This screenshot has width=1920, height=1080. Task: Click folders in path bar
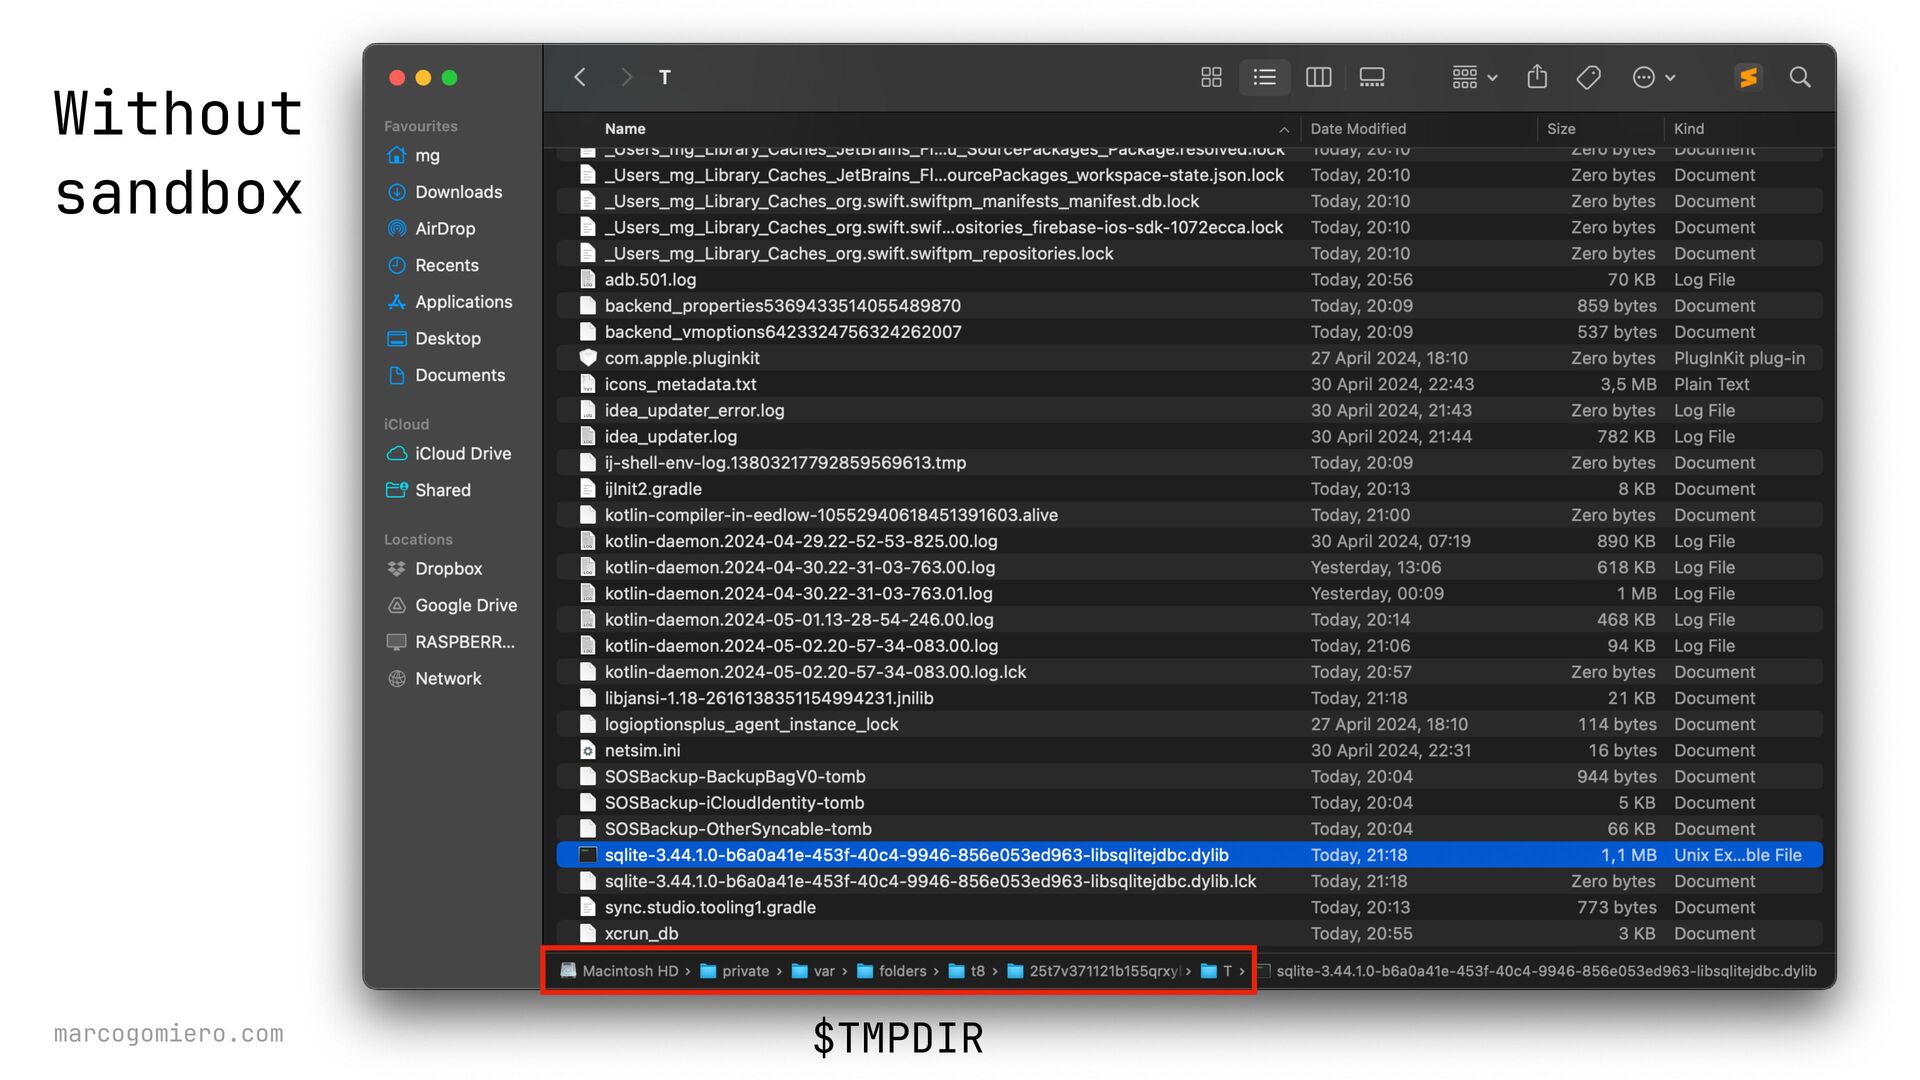(892, 971)
